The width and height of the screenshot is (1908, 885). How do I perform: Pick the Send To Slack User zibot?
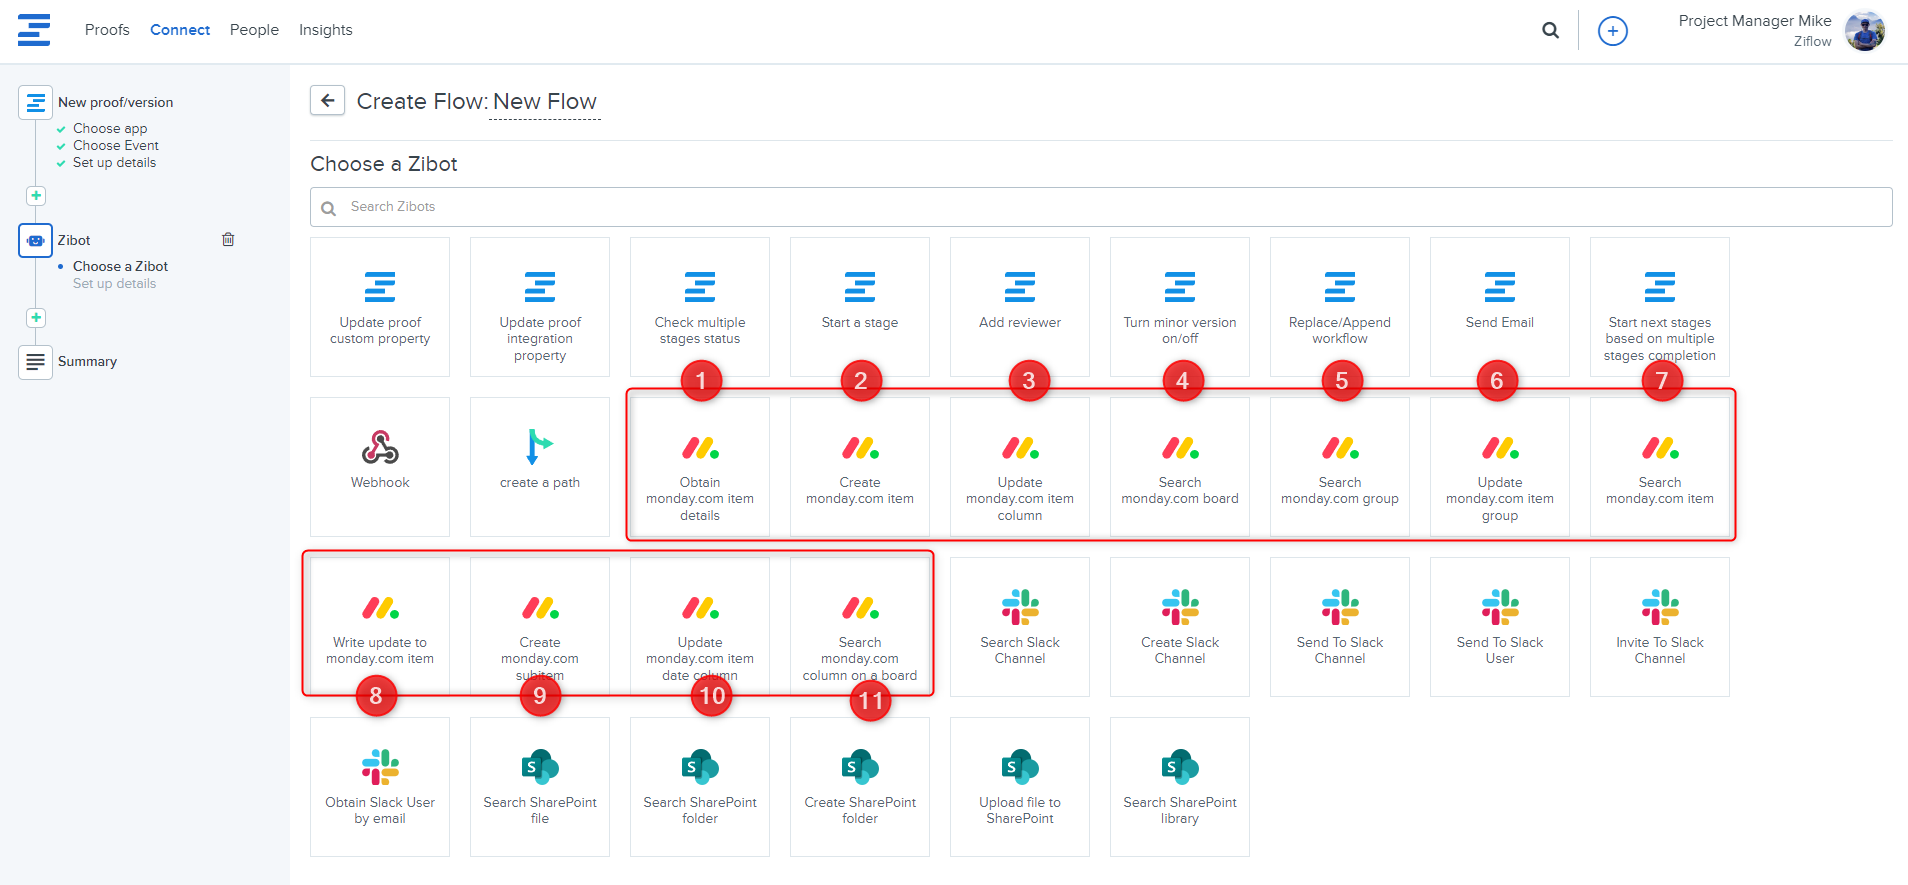point(1499,626)
